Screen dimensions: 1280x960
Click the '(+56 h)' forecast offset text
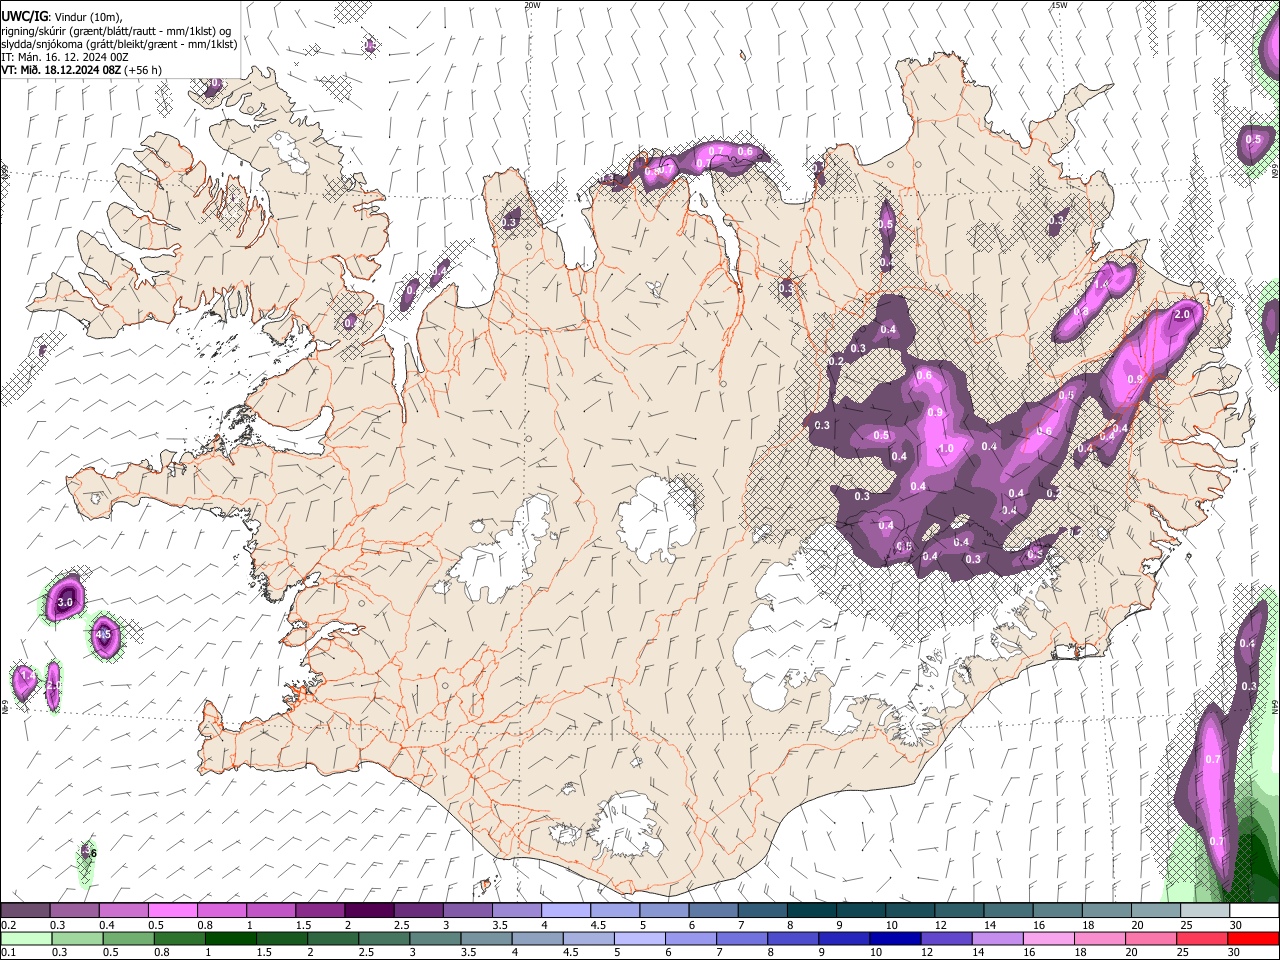click(143, 70)
